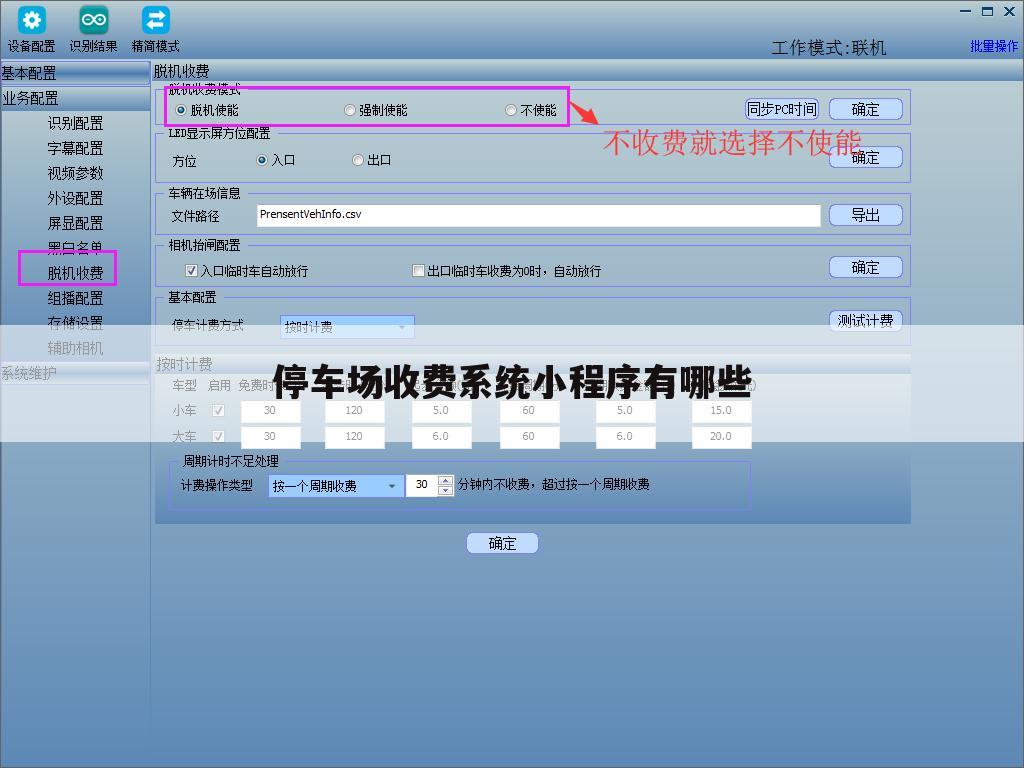
Task: Click the 测试计费 button
Action: pos(865,320)
